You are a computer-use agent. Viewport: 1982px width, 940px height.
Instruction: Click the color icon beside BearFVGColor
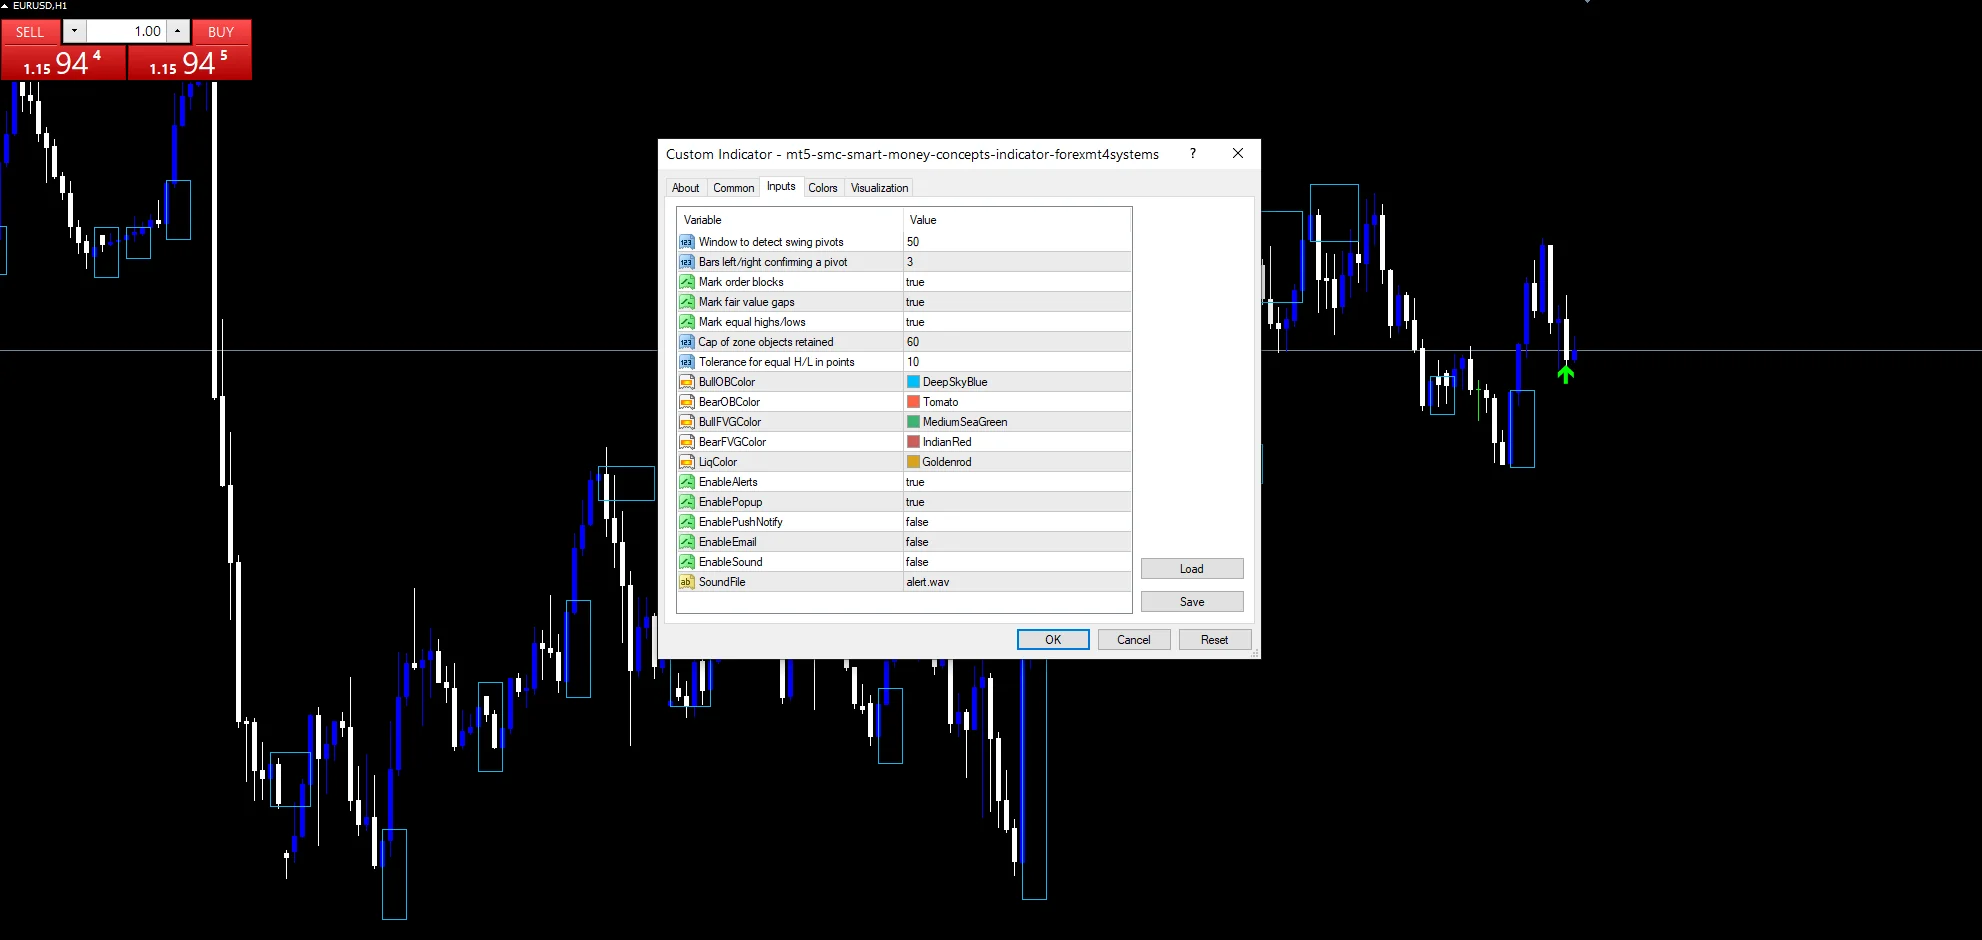(686, 442)
